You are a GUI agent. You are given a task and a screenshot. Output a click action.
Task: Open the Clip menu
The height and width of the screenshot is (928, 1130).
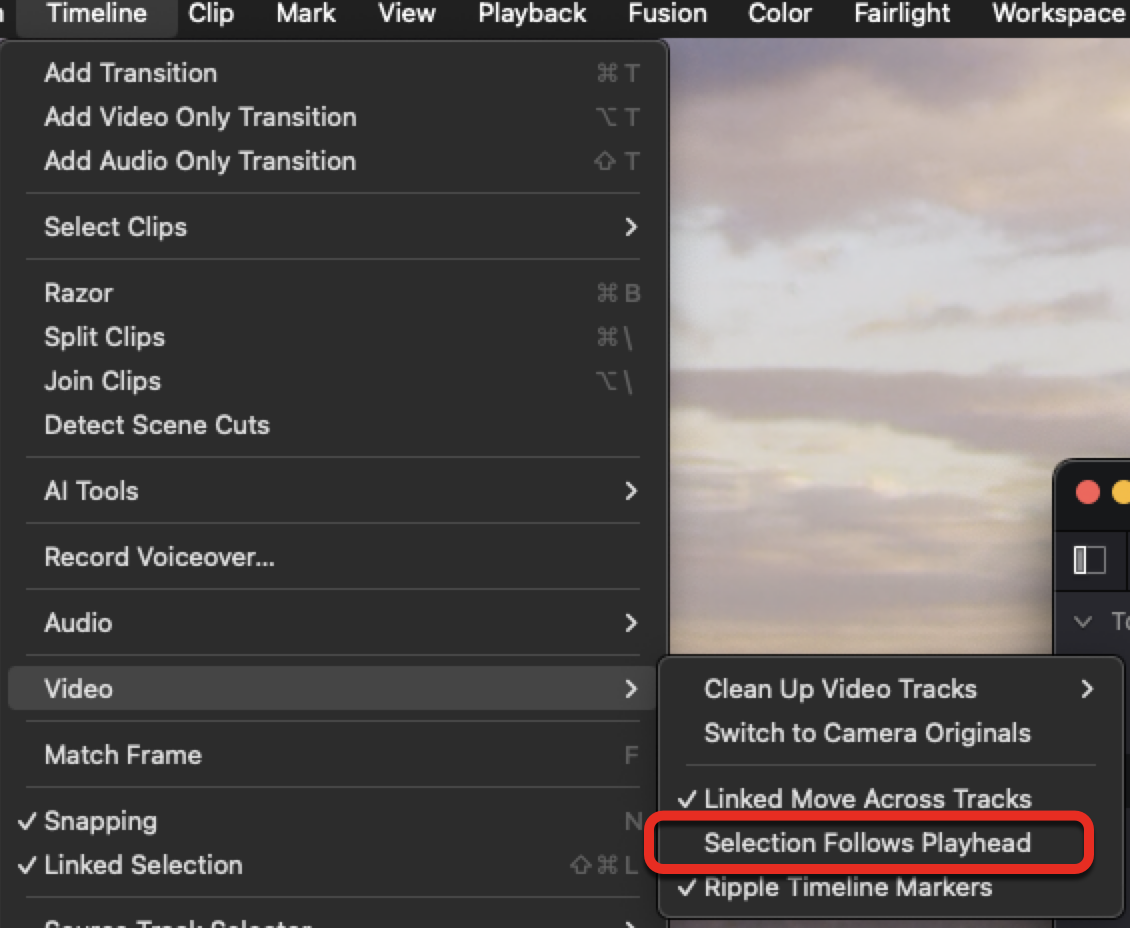click(211, 14)
